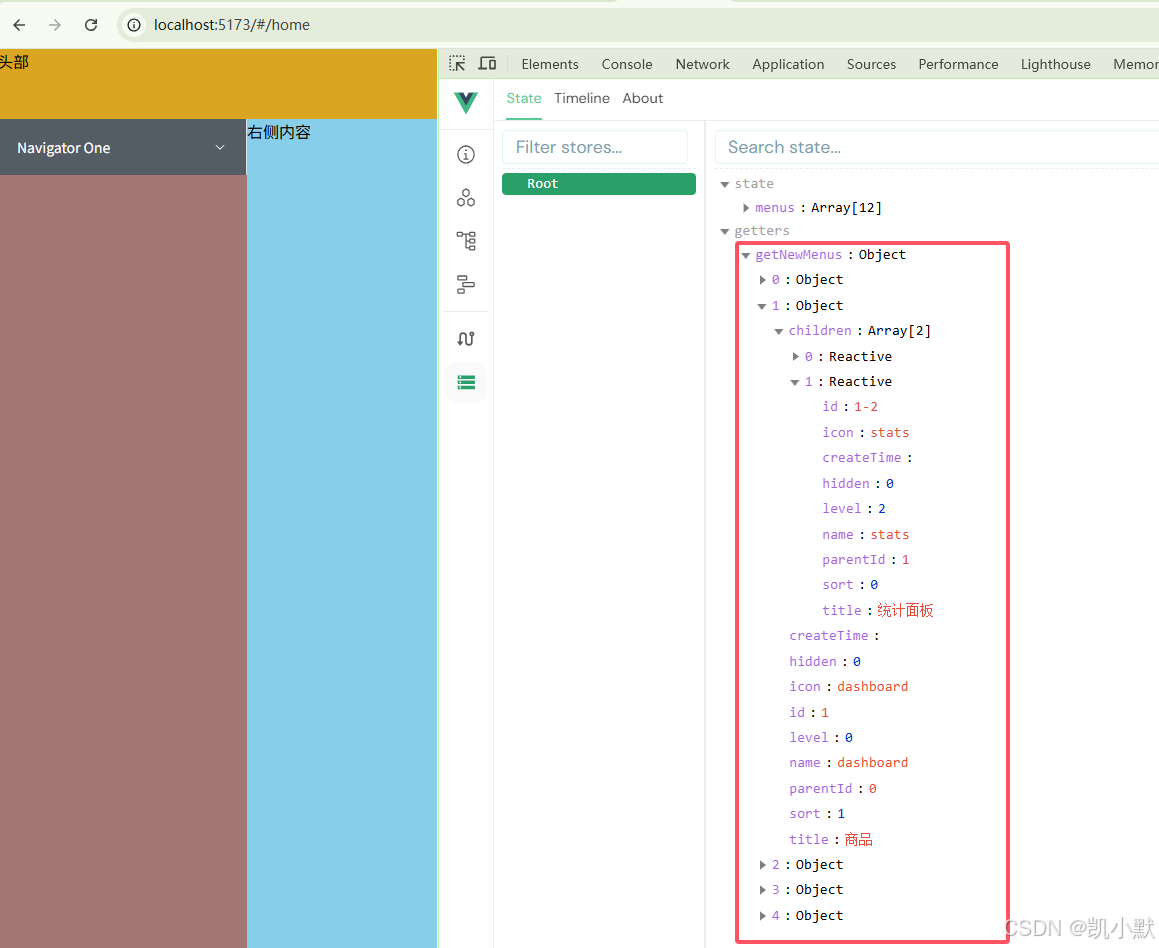Collapse the children Array[2] node
Image resolution: width=1159 pixels, height=948 pixels.
[x=778, y=331]
